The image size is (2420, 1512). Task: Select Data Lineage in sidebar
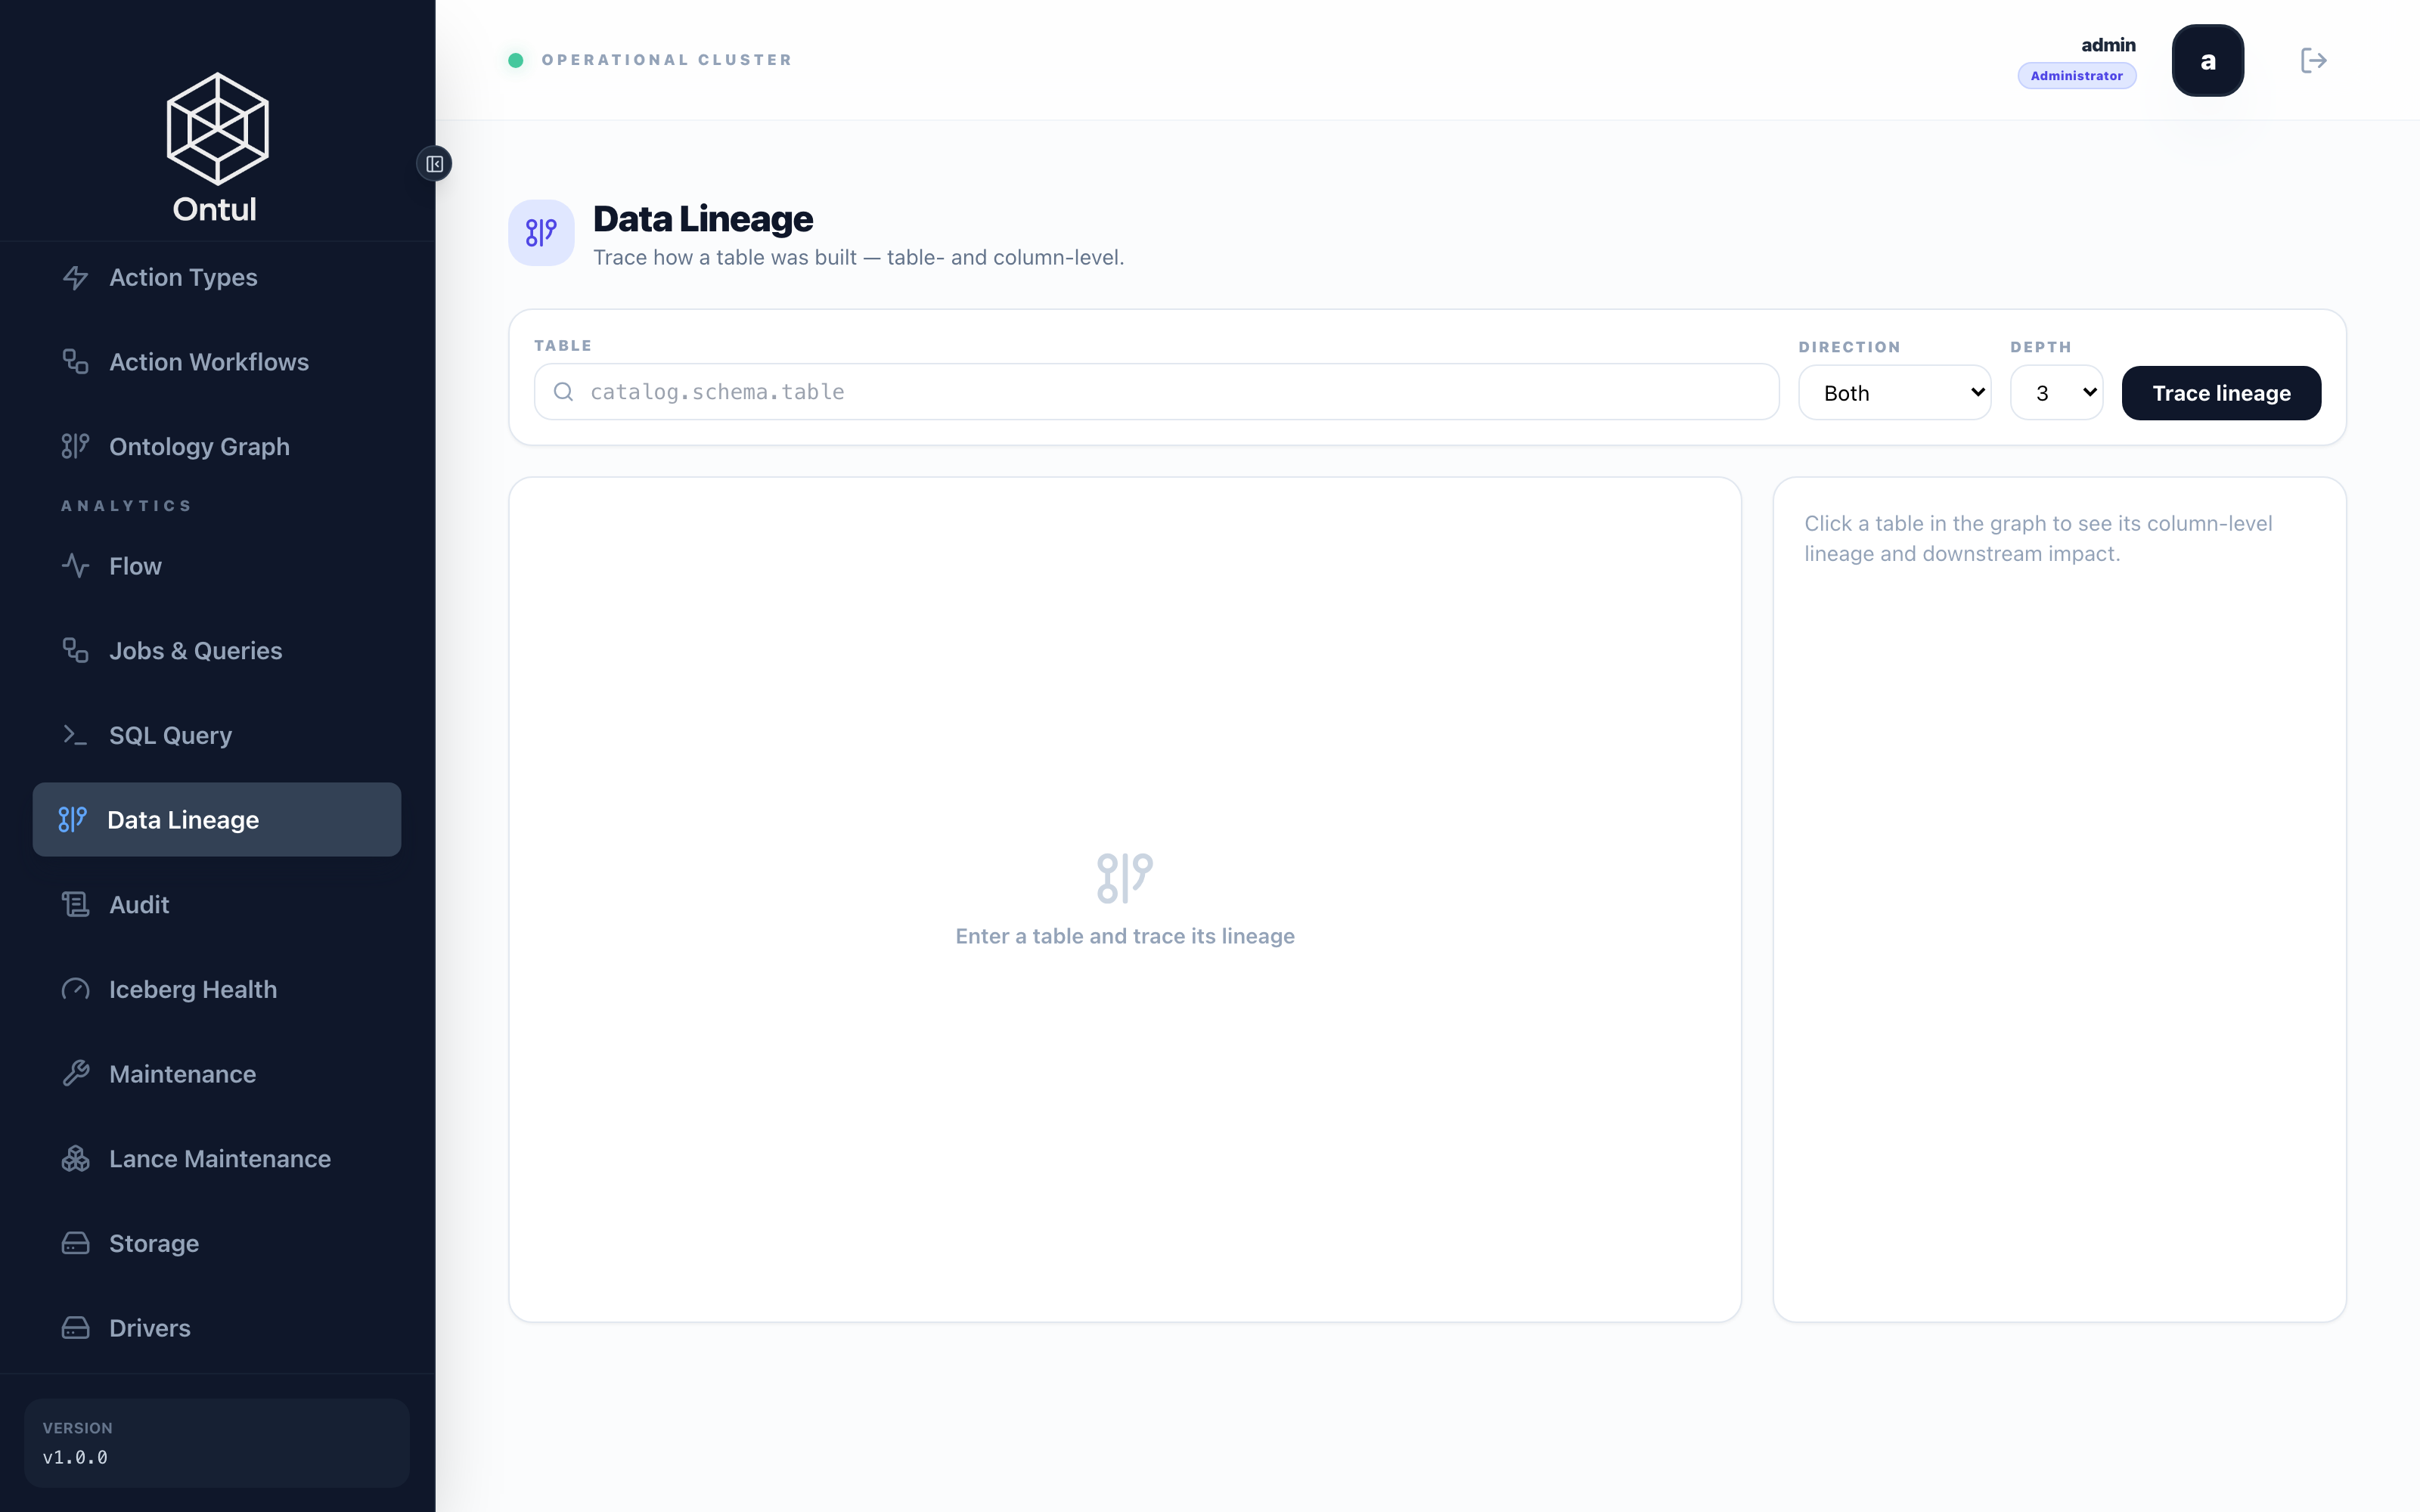click(x=217, y=820)
